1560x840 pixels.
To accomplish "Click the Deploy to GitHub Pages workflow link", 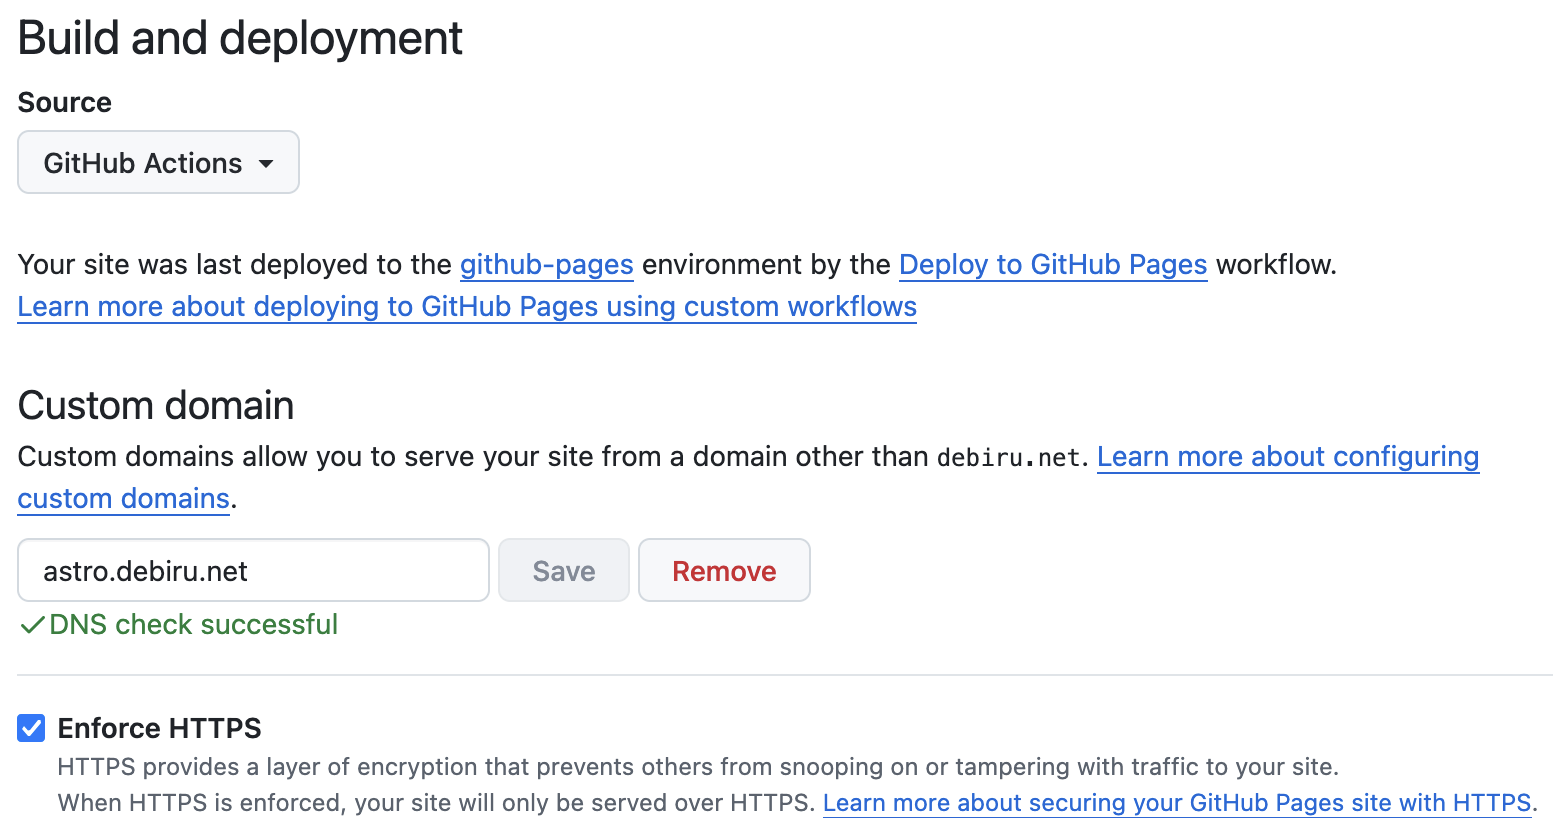I will pyautogui.click(x=1052, y=264).
